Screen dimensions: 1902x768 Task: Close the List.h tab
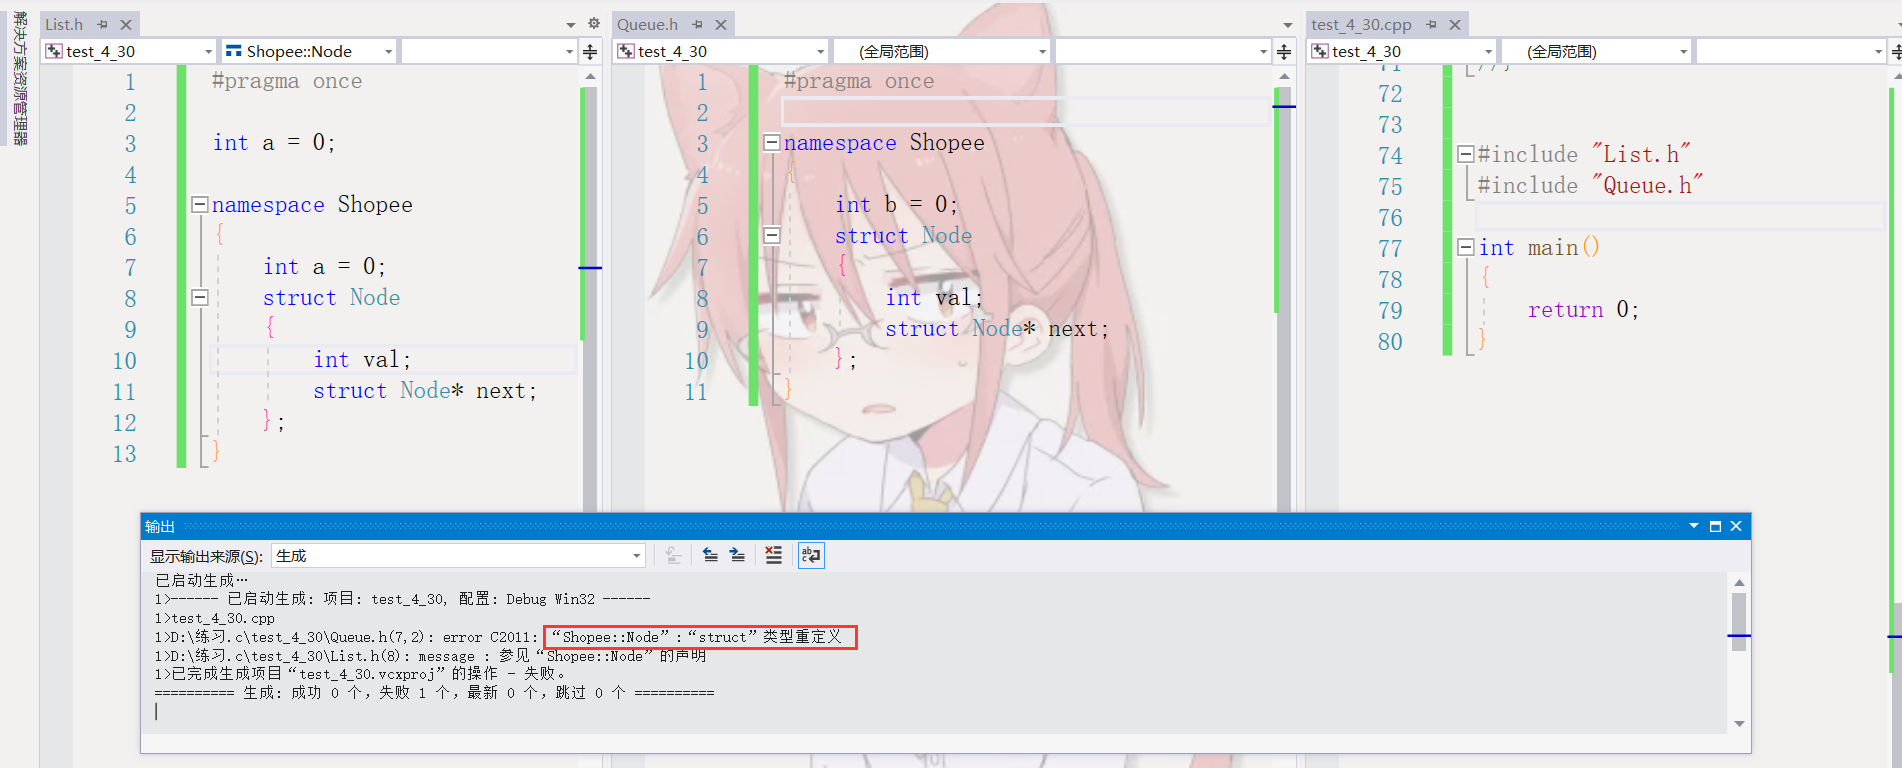pyautogui.click(x=126, y=24)
